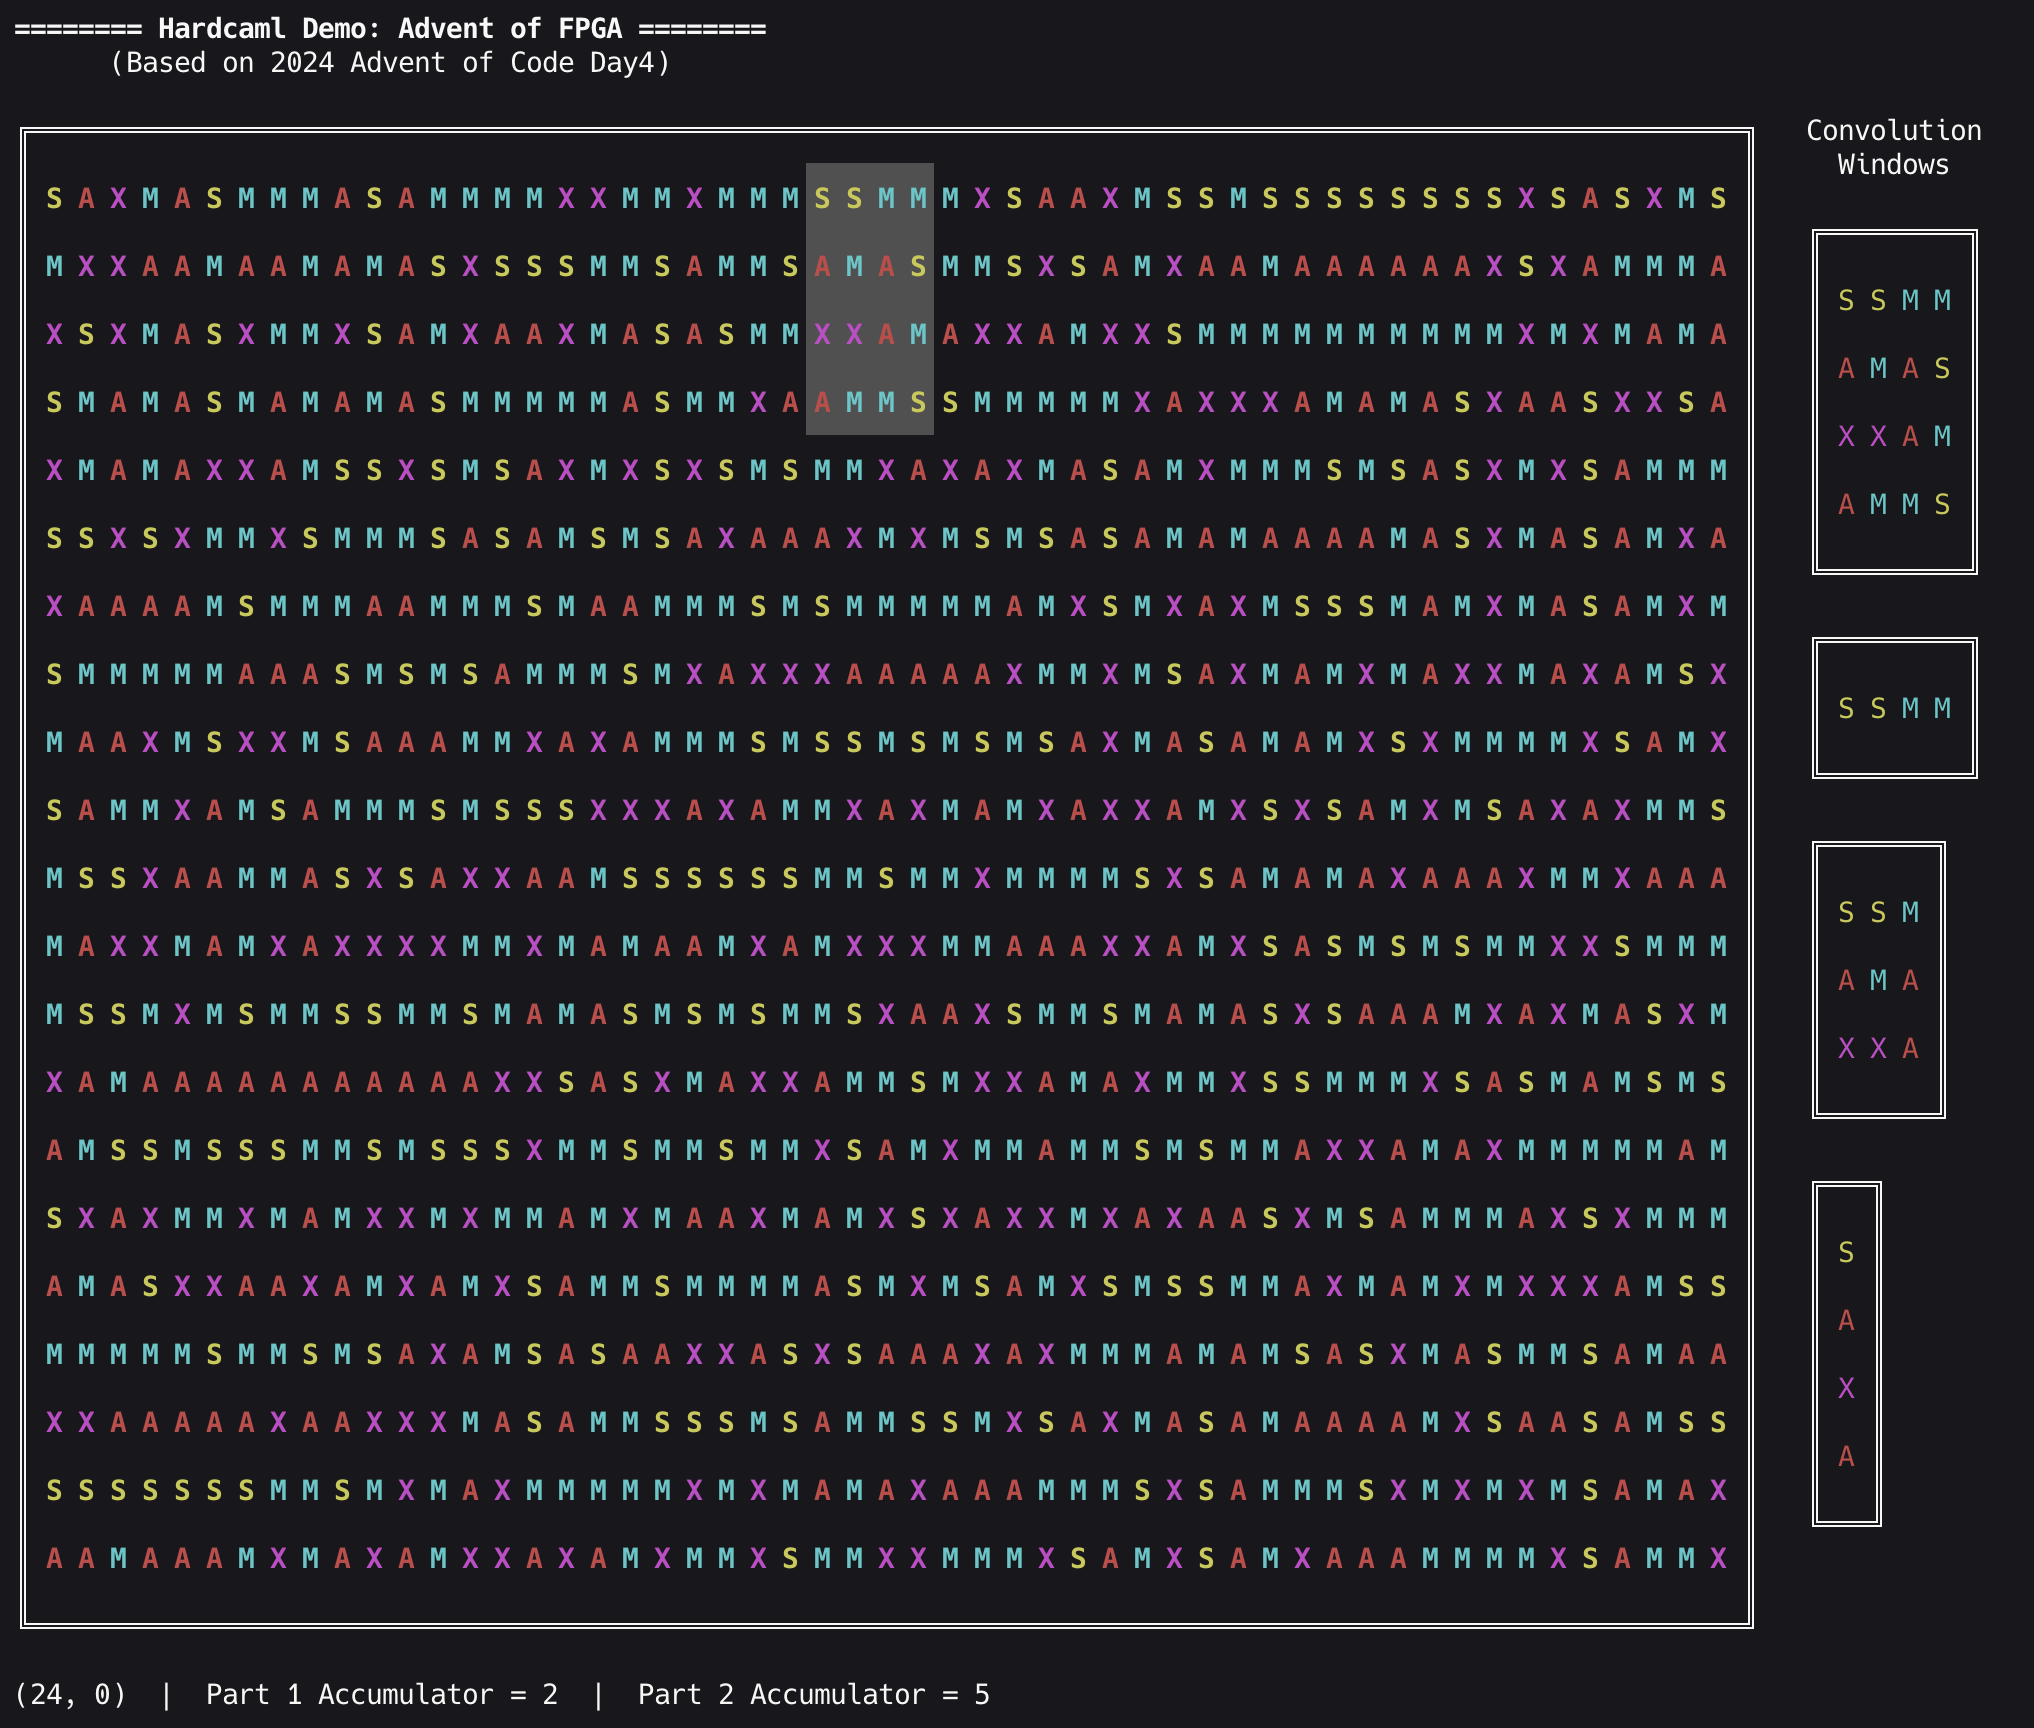The image size is (2034, 1728).
Task: Click the 'Convolution Windows' heading
Action: point(1893,147)
